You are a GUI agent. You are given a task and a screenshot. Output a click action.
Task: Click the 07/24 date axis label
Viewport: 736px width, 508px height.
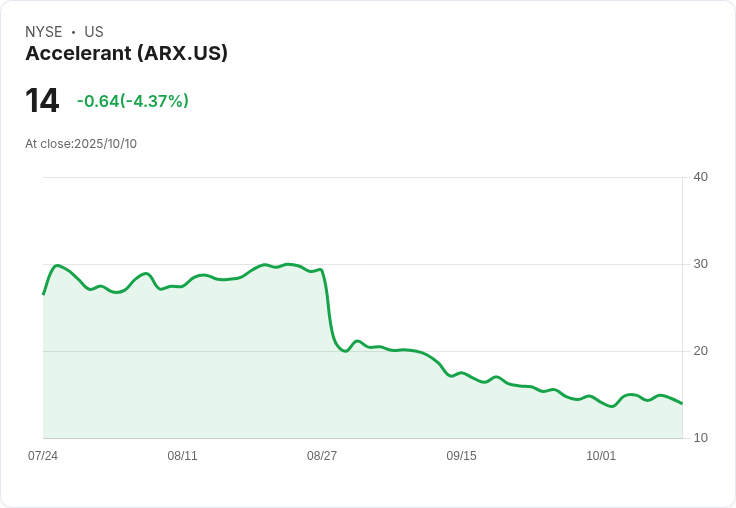click(43, 456)
